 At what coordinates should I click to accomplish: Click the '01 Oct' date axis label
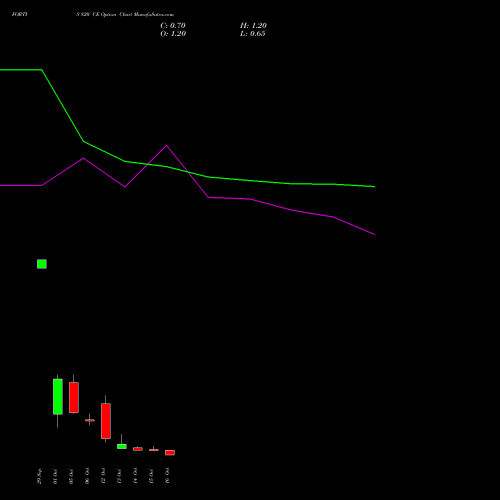point(55,476)
